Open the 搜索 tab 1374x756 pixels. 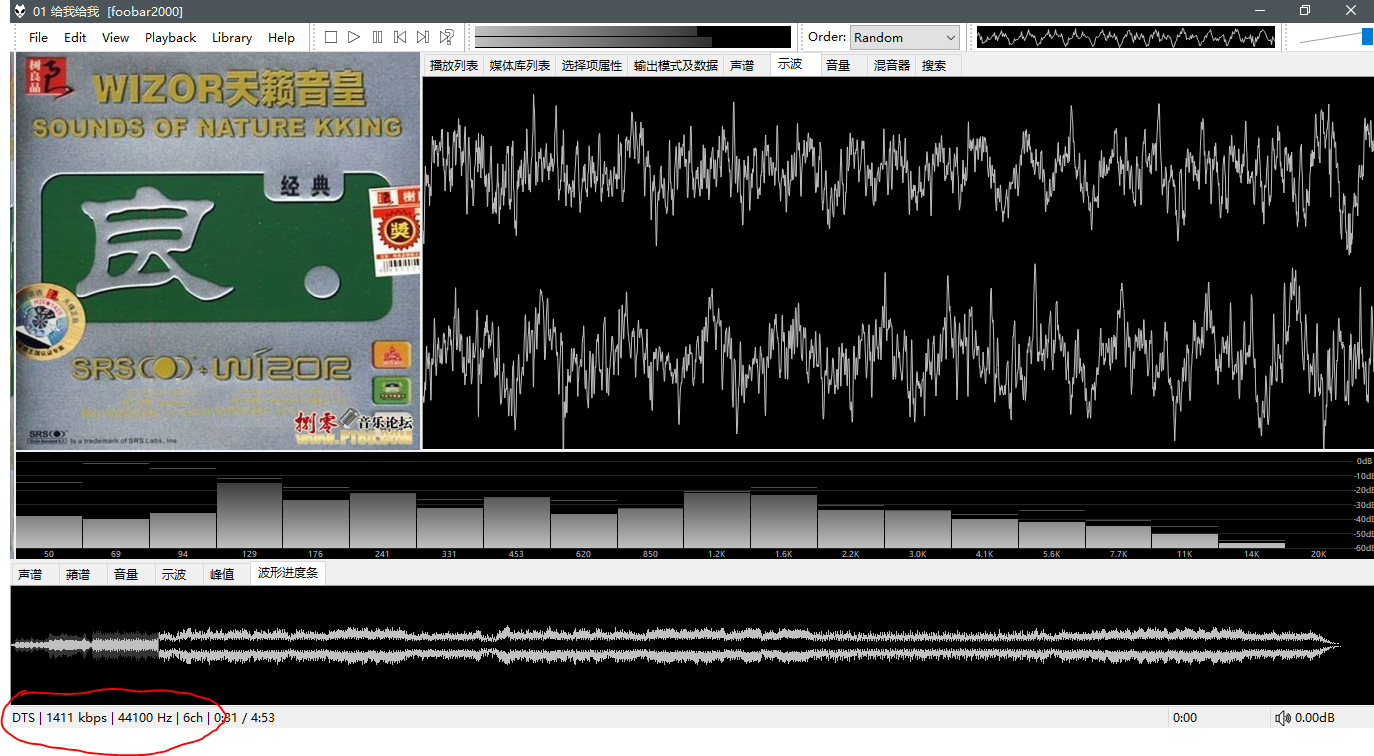[x=934, y=65]
